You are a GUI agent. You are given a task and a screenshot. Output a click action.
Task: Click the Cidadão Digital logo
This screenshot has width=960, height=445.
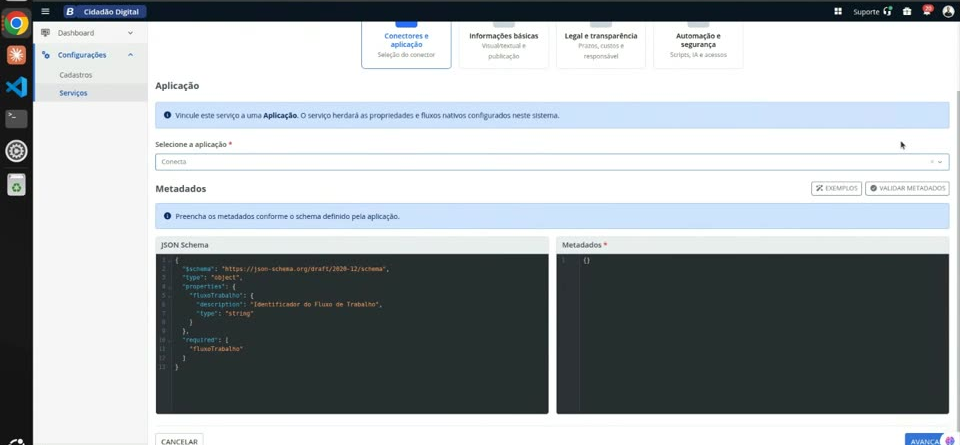[x=105, y=11]
